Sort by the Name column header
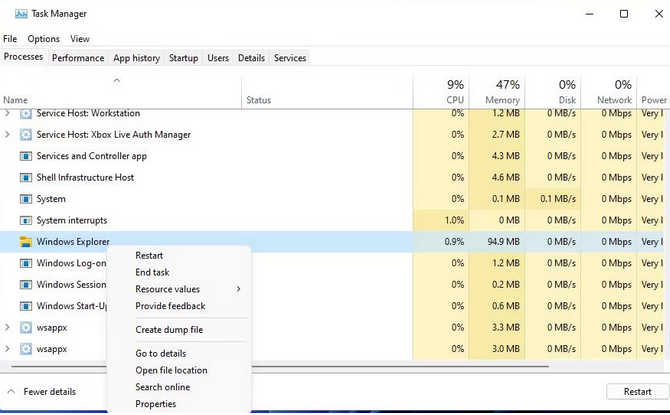Image resolution: width=670 pixels, height=415 pixels. (15, 100)
